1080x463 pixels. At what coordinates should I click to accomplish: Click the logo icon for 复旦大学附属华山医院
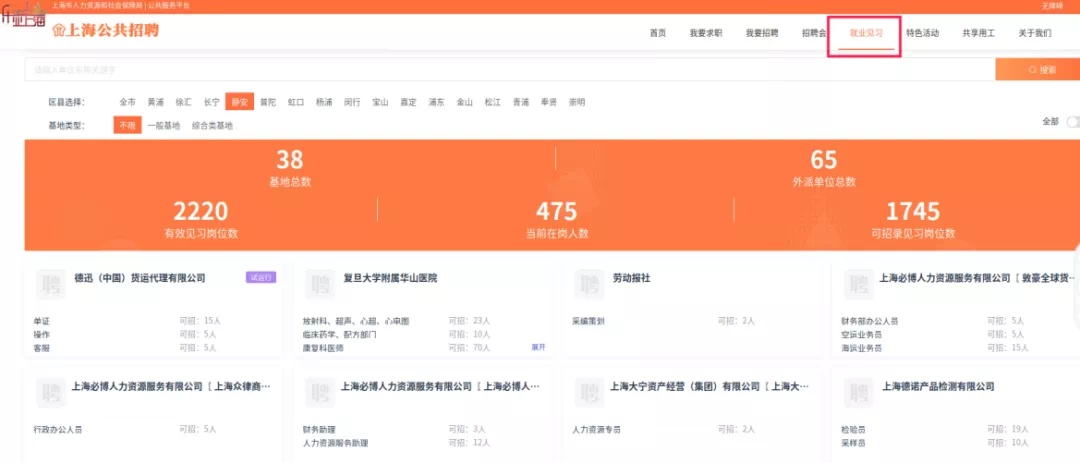[319, 284]
